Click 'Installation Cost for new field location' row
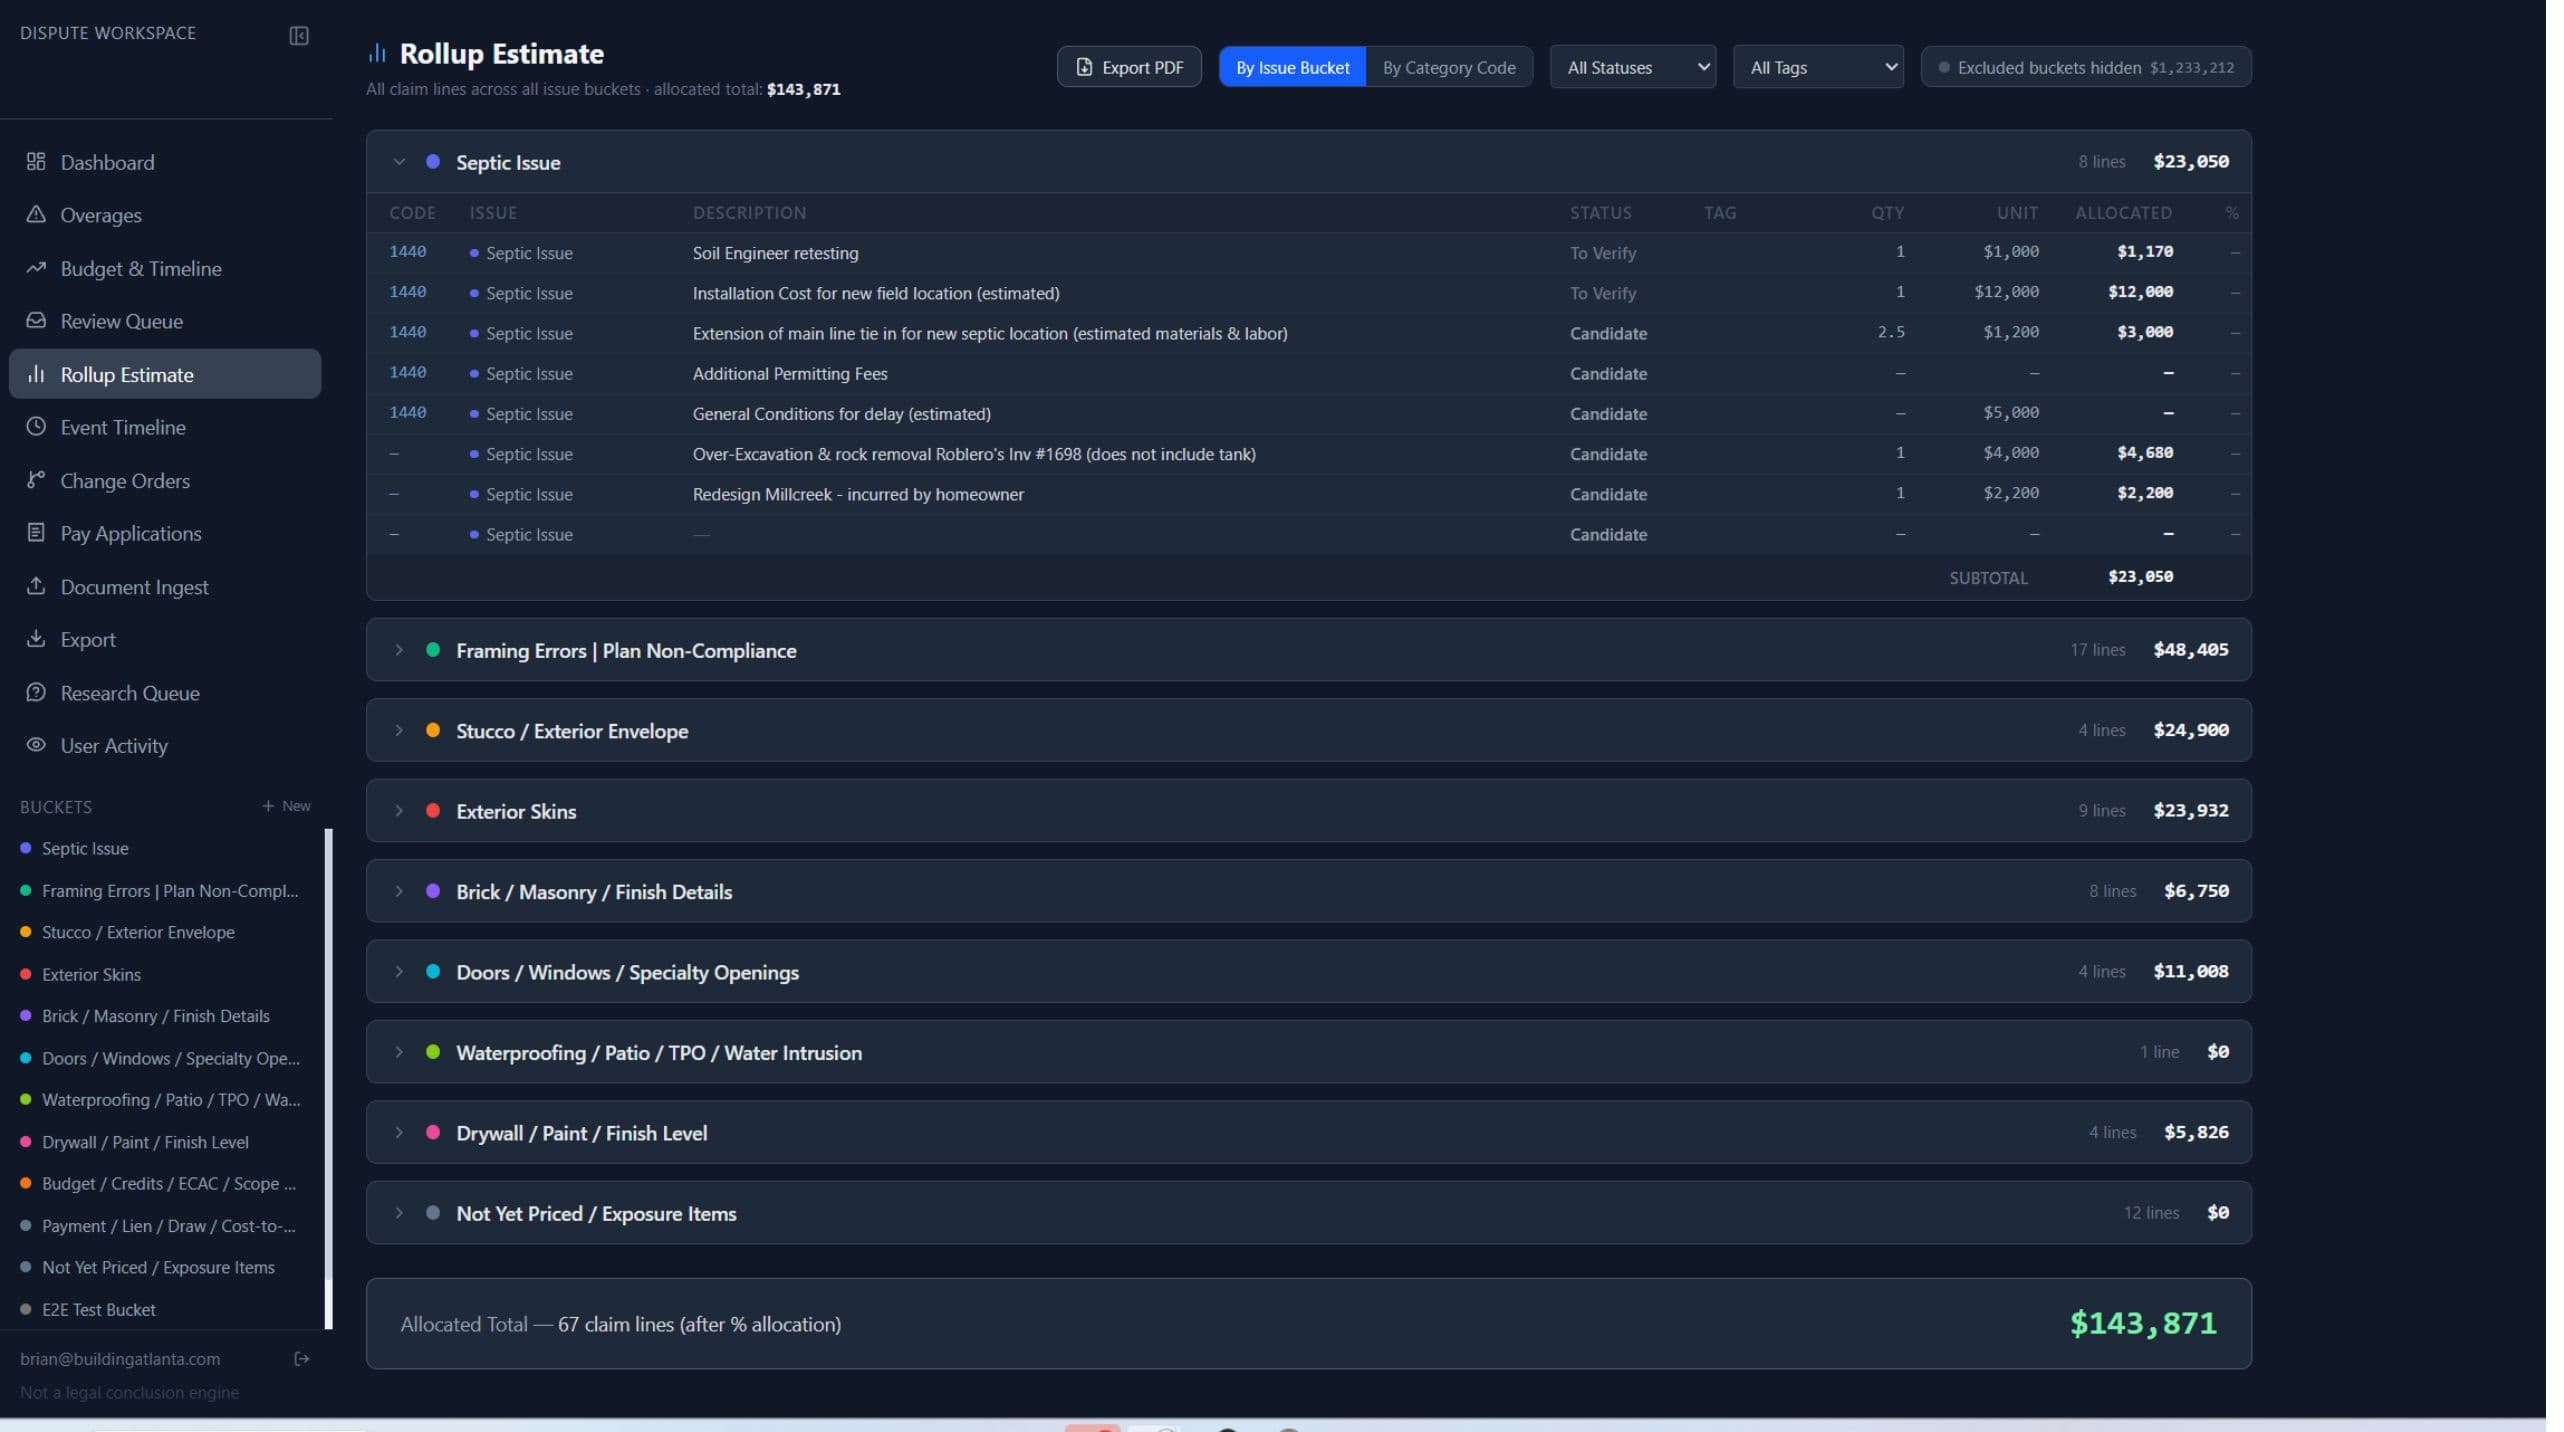Image resolution: width=2564 pixels, height=1432 pixels. click(1308, 293)
